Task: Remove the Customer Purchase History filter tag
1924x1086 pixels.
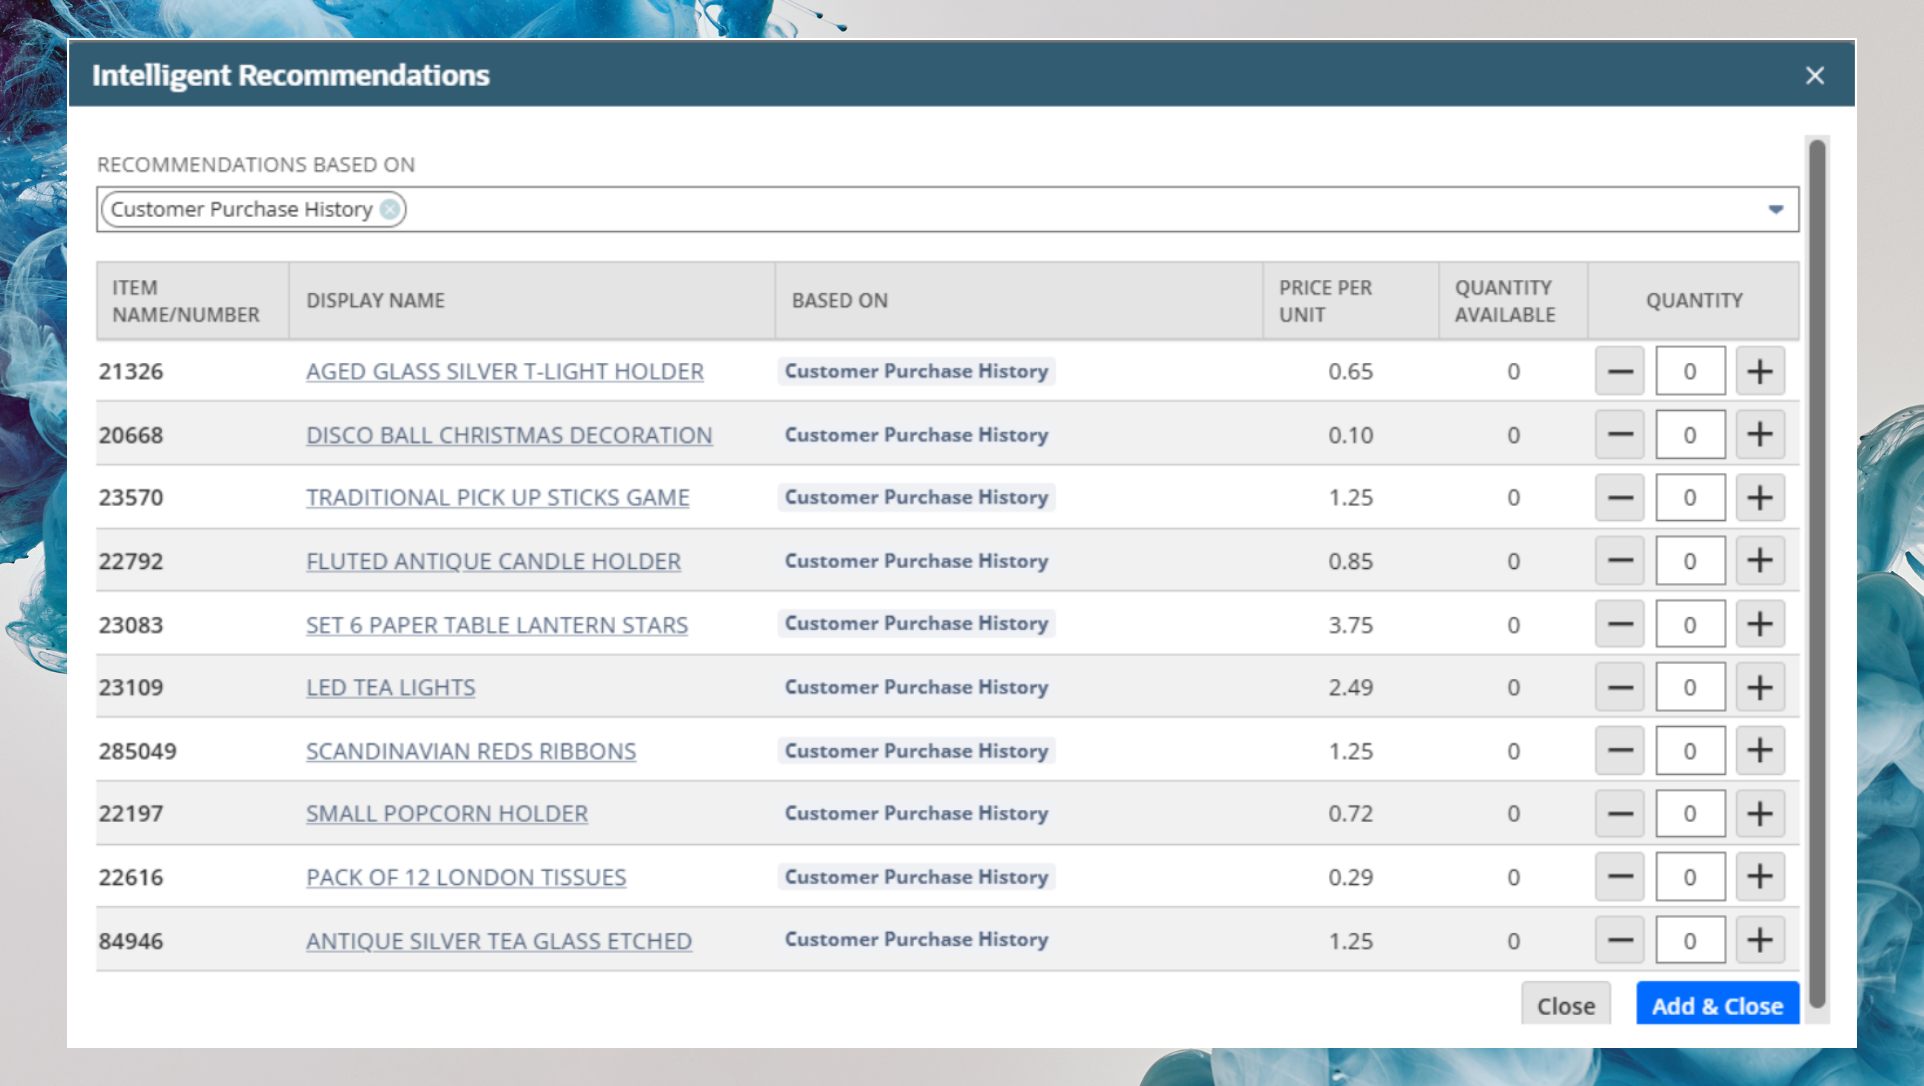Action: point(390,209)
